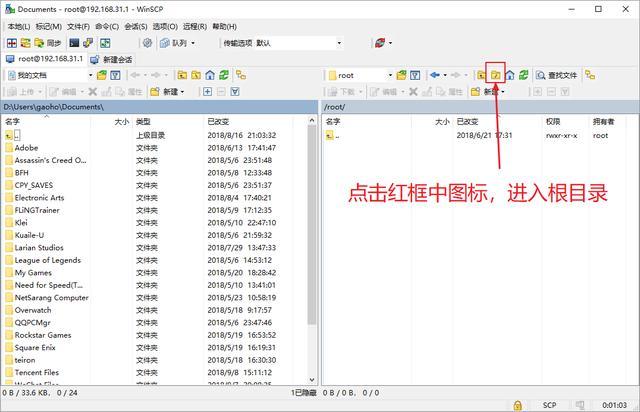
Task: Sort local files by 名字 column header
Action: point(46,121)
